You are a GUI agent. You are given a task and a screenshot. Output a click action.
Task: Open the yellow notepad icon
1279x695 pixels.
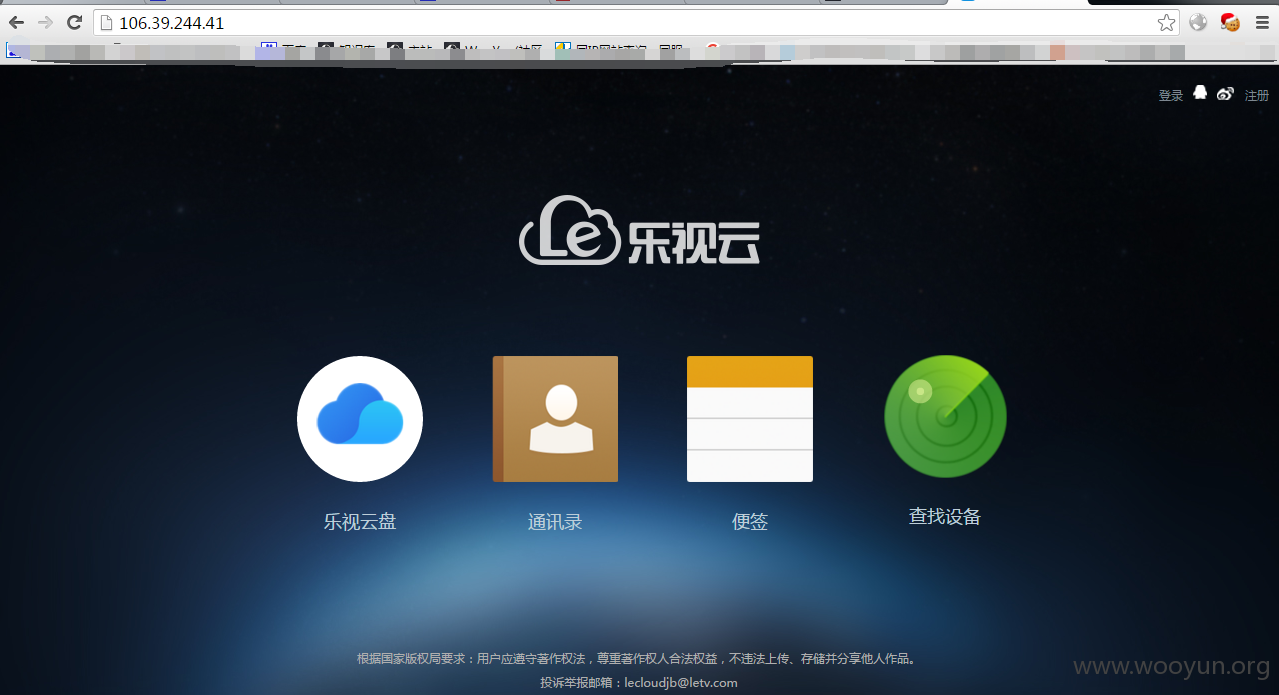pos(750,419)
